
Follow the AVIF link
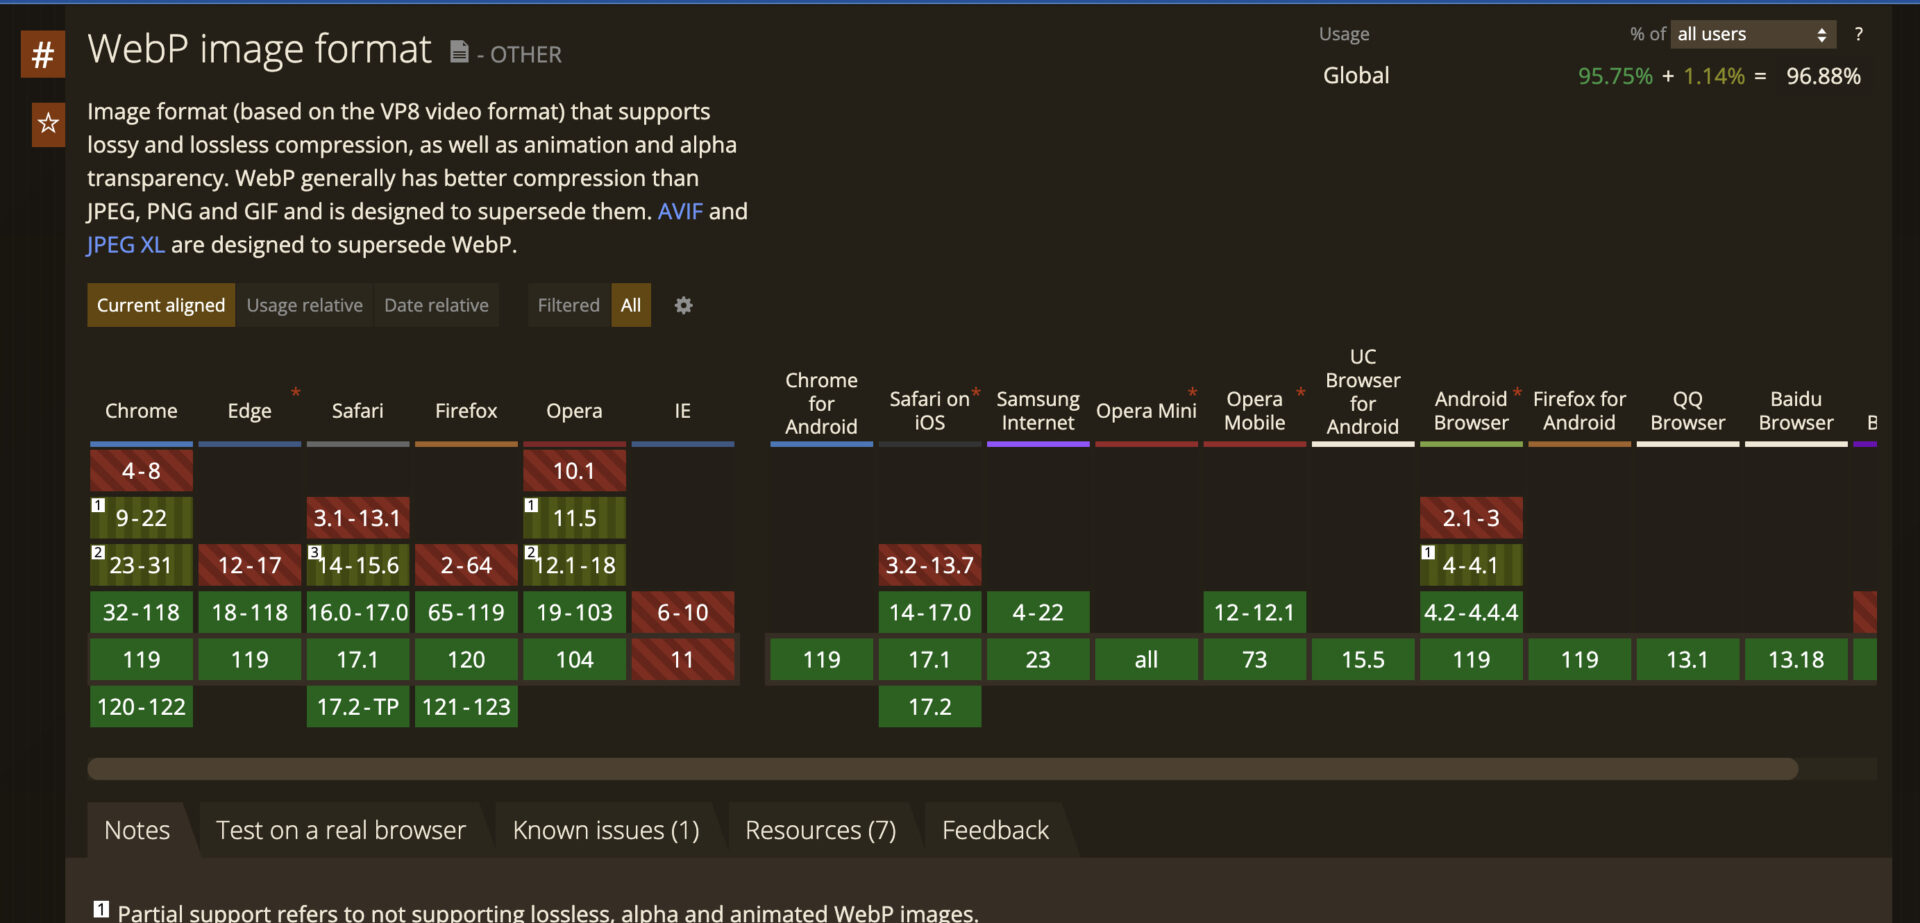pyautogui.click(x=680, y=212)
